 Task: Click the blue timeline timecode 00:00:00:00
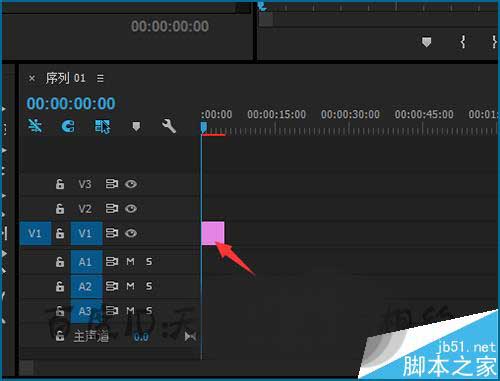71,103
